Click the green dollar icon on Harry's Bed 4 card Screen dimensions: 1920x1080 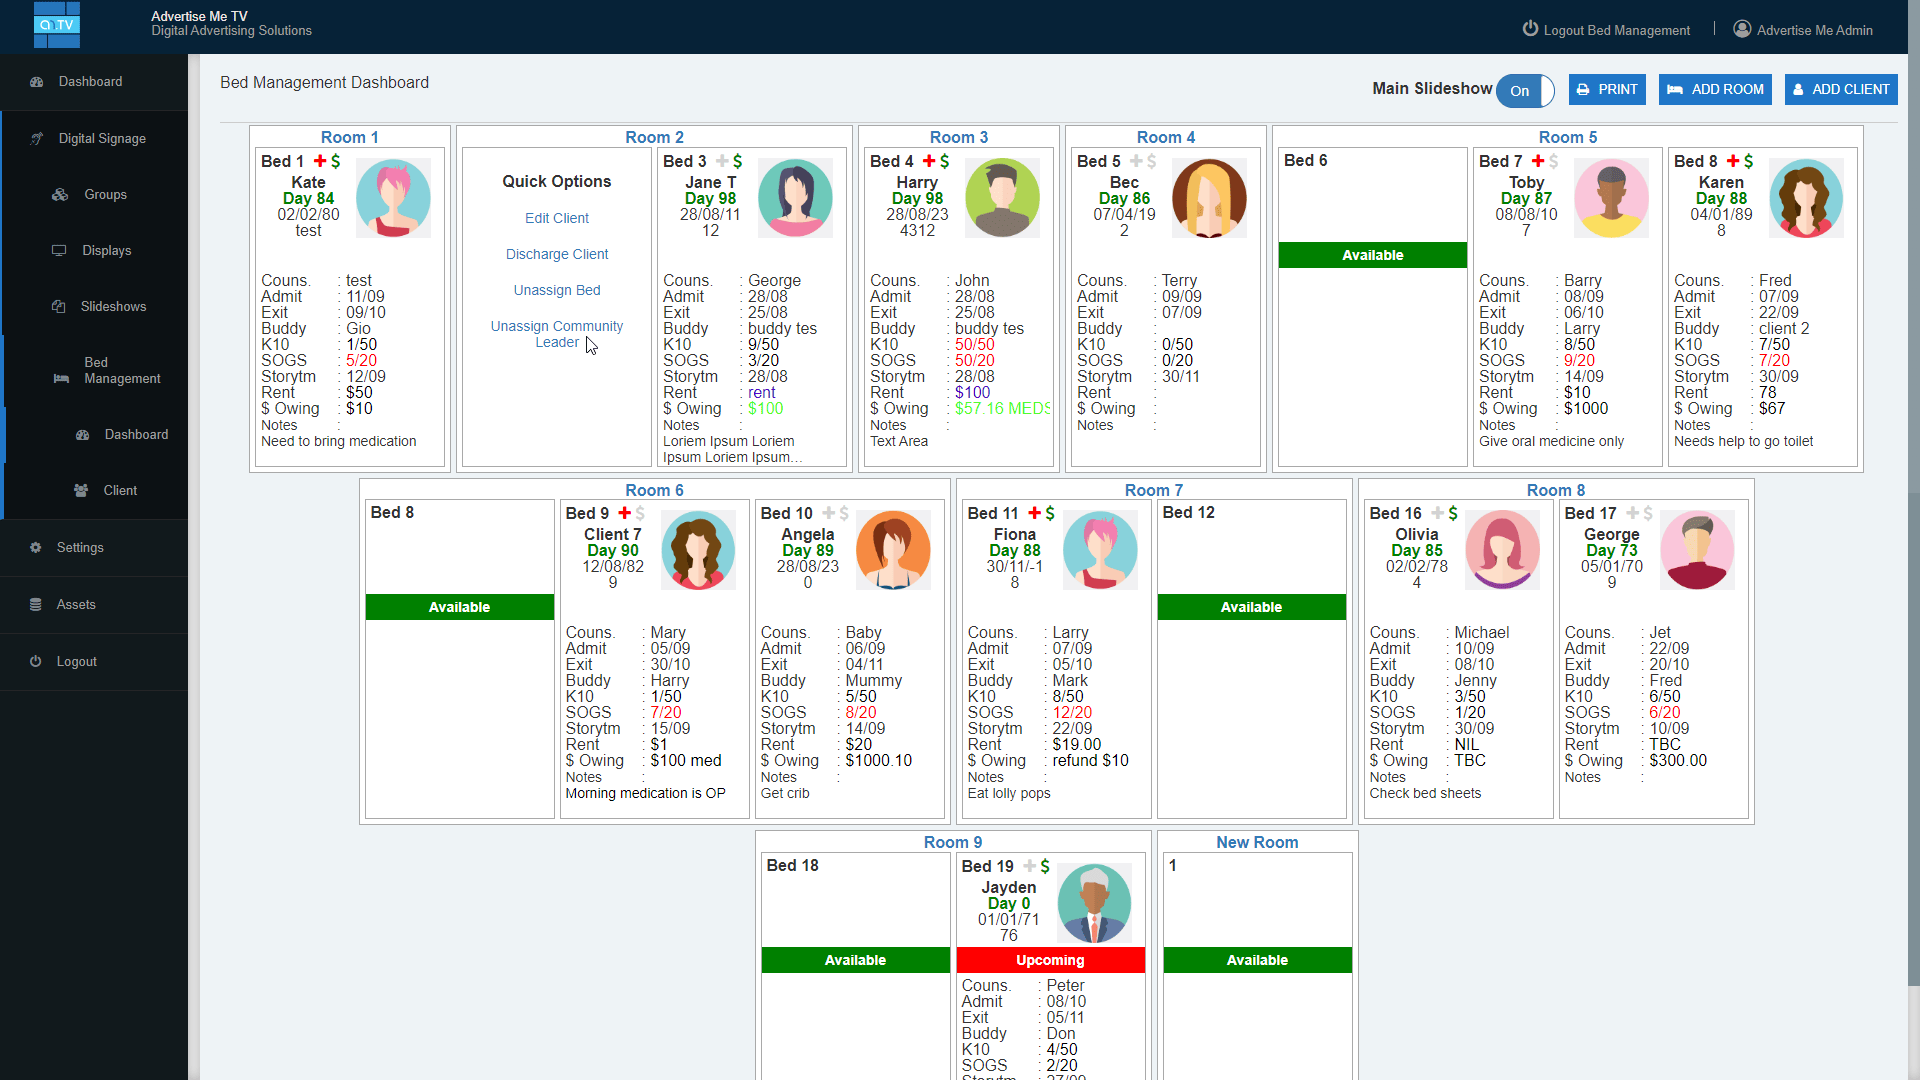tap(944, 161)
